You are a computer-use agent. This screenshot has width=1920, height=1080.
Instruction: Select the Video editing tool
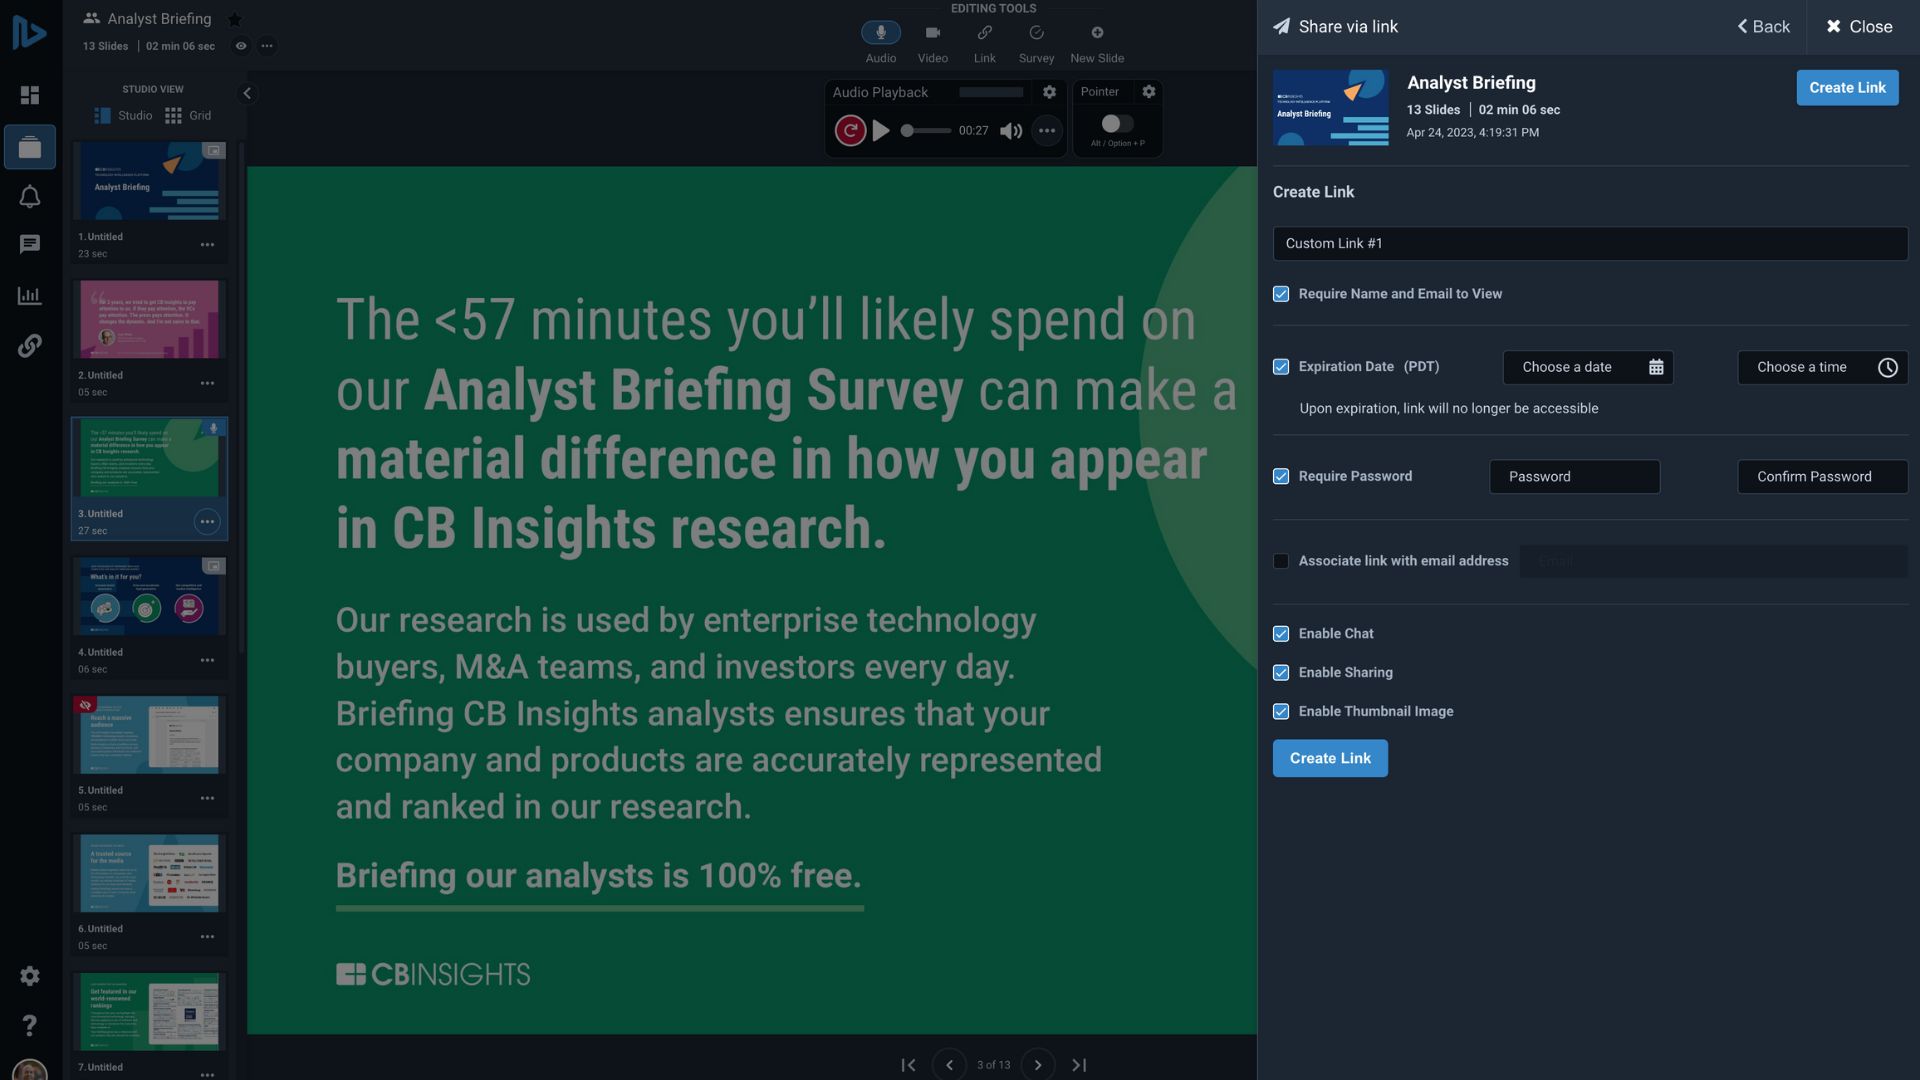(x=933, y=43)
